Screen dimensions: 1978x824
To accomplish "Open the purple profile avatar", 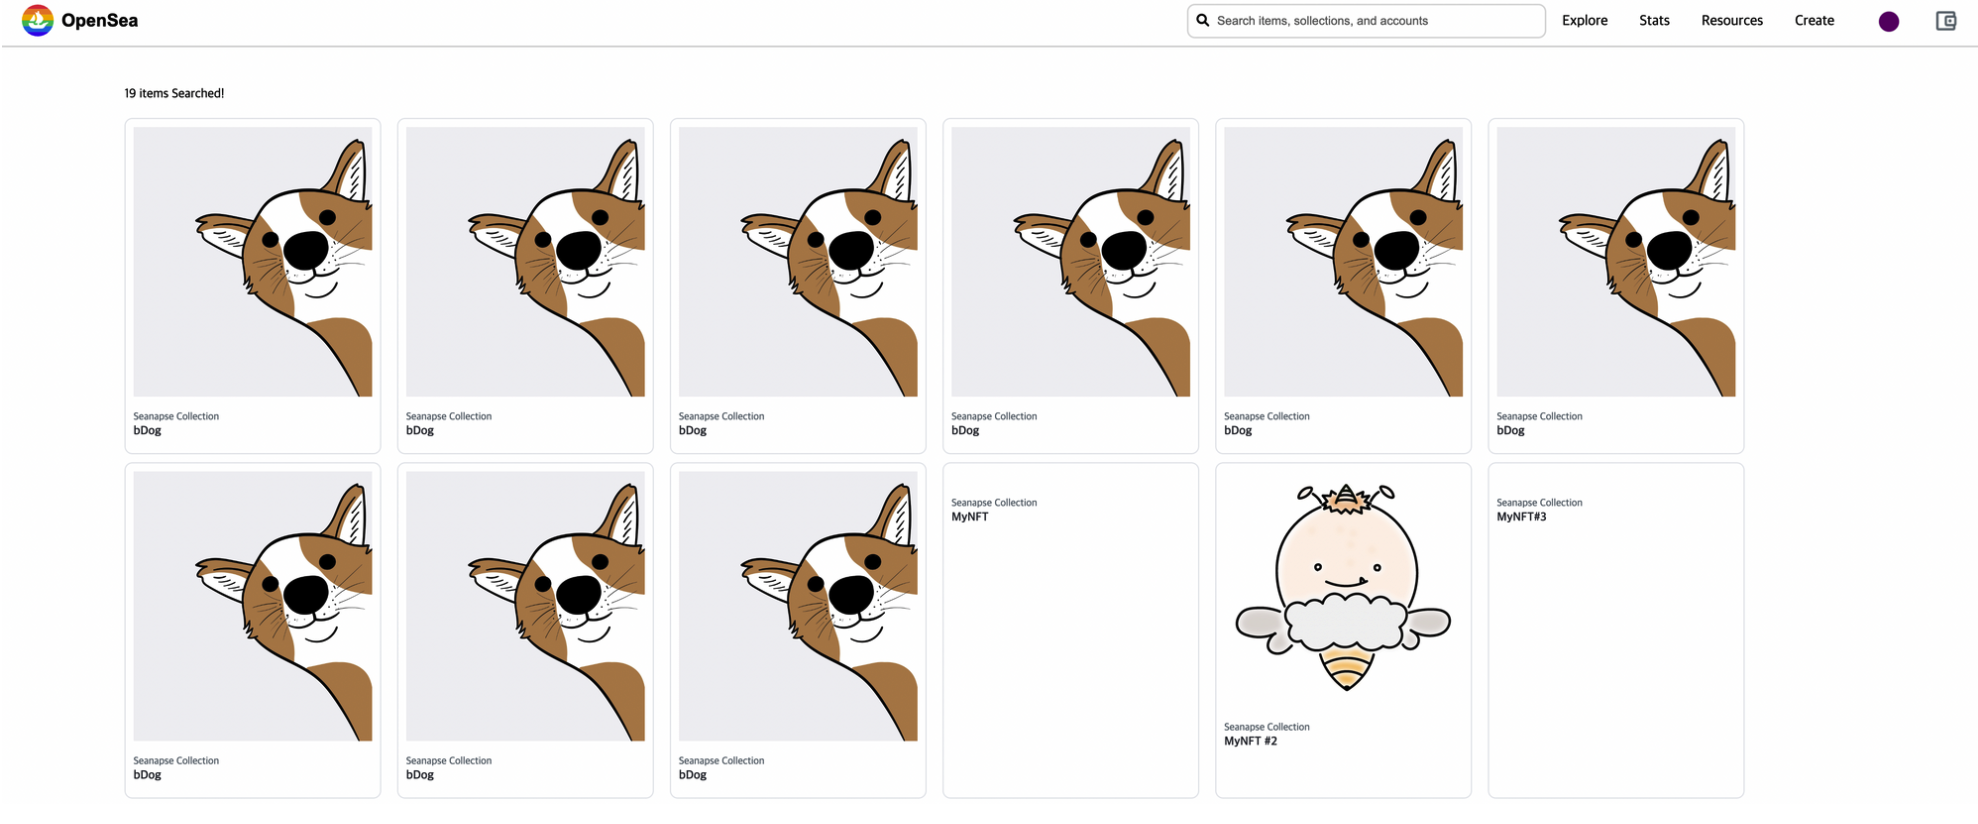I will pyautogui.click(x=1888, y=21).
